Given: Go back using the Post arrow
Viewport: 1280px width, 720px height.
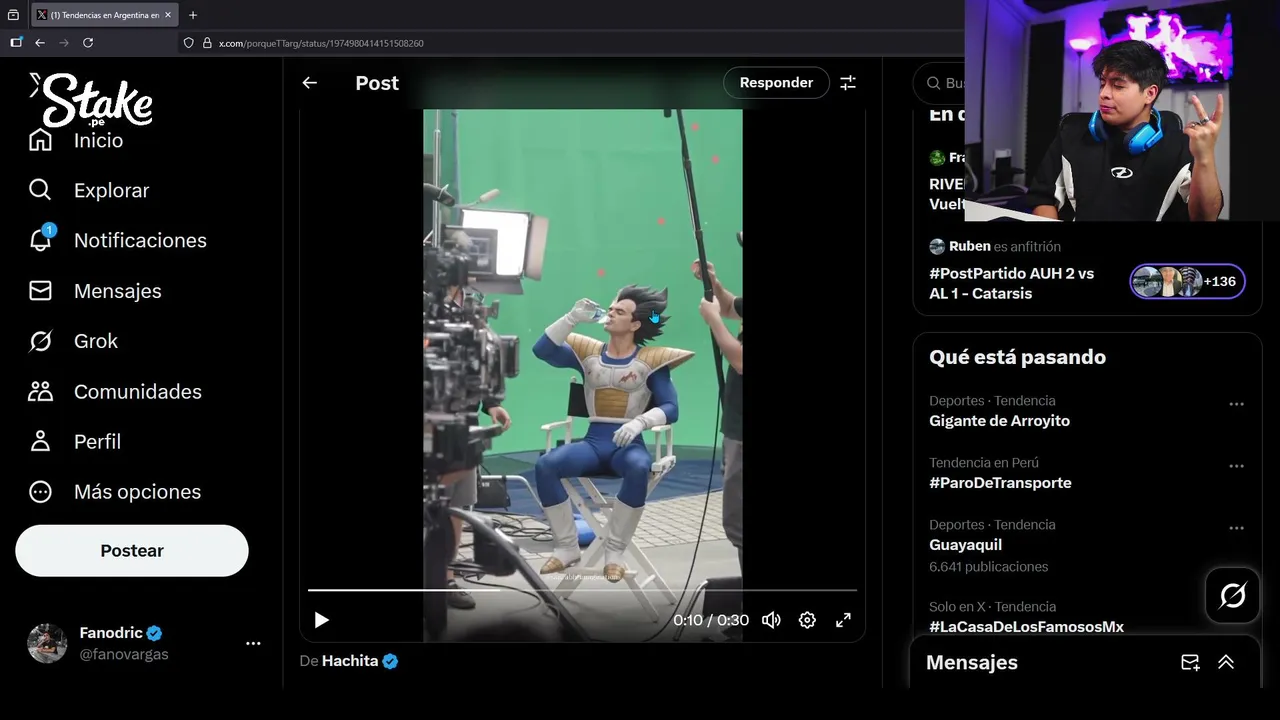Looking at the screenshot, I should (x=310, y=83).
